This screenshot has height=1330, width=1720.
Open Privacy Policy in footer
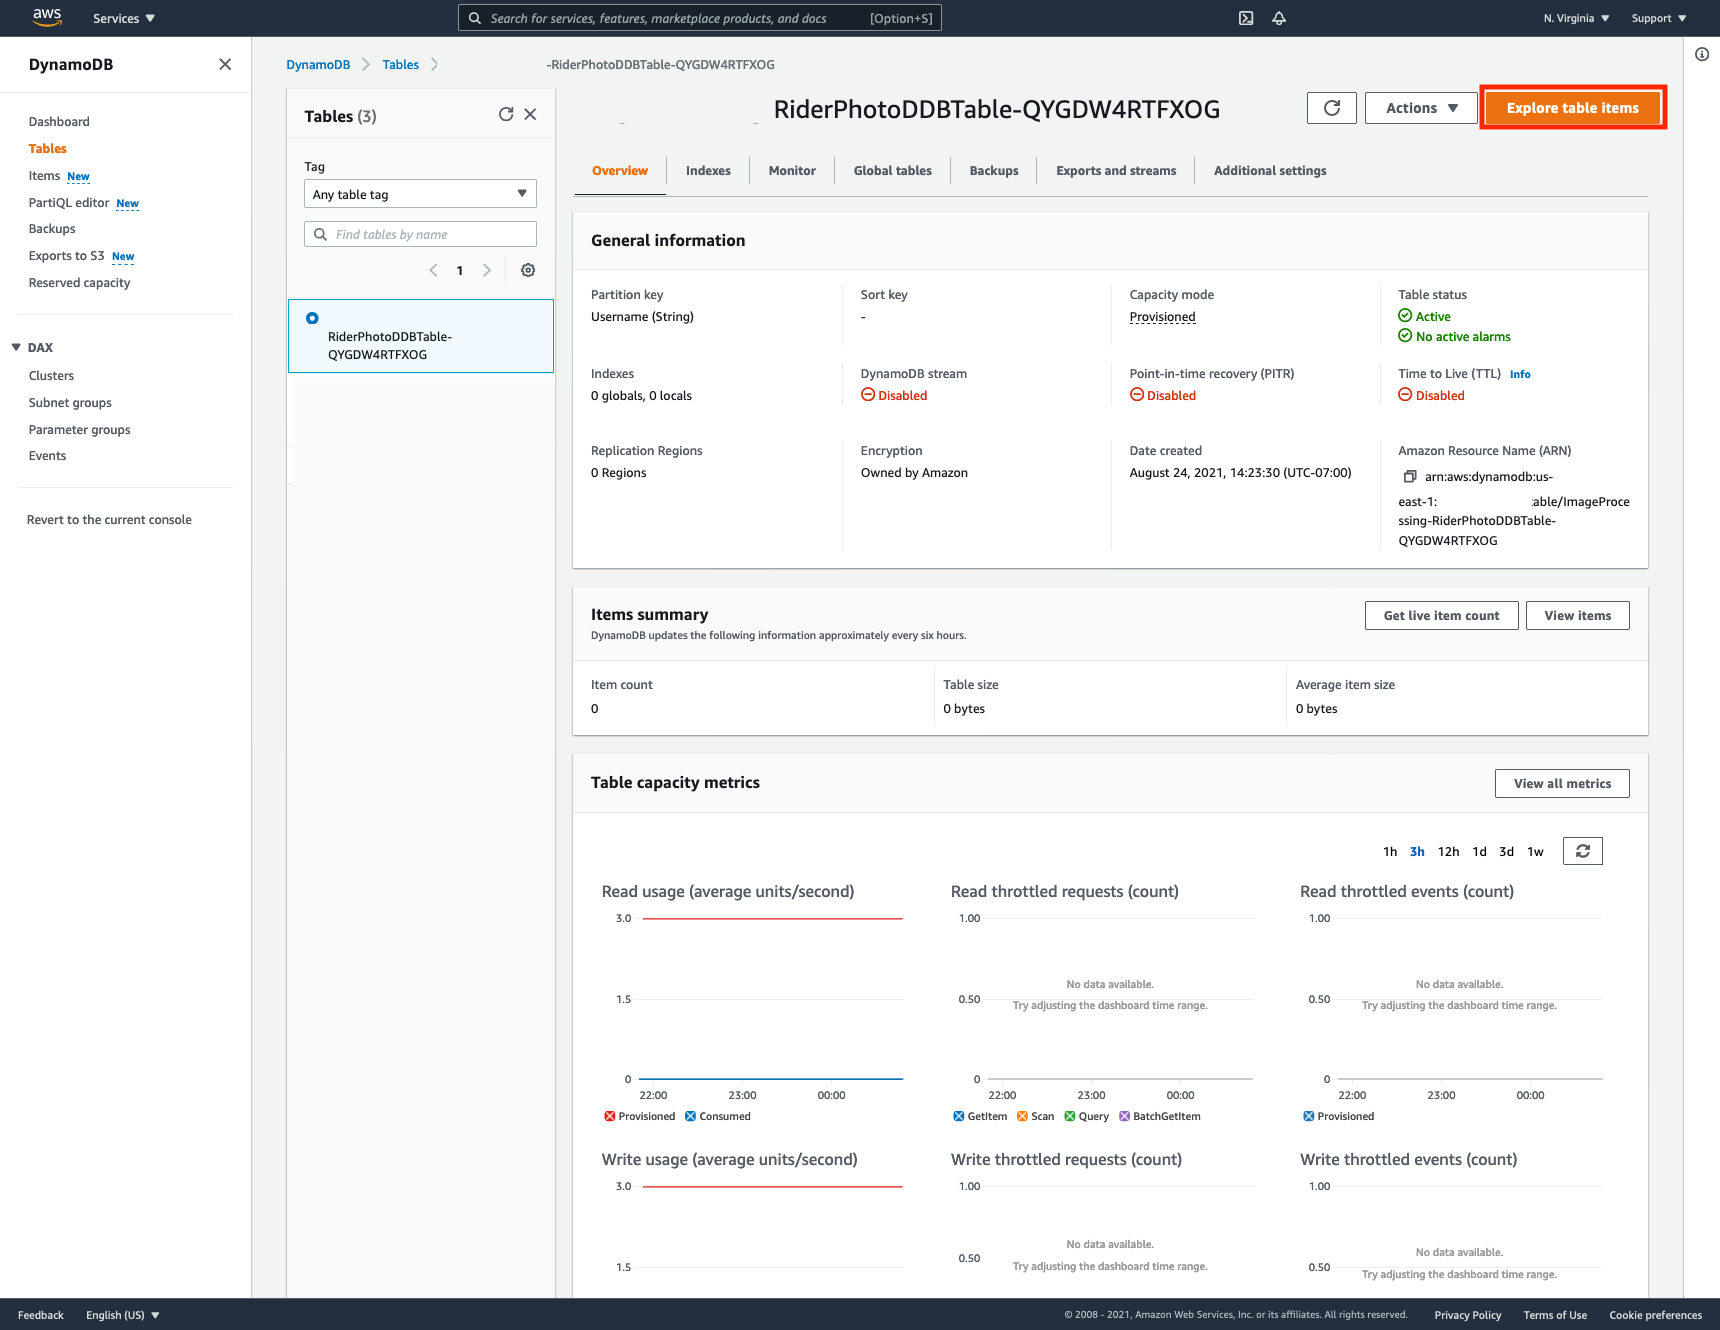click(1467, 1315)
